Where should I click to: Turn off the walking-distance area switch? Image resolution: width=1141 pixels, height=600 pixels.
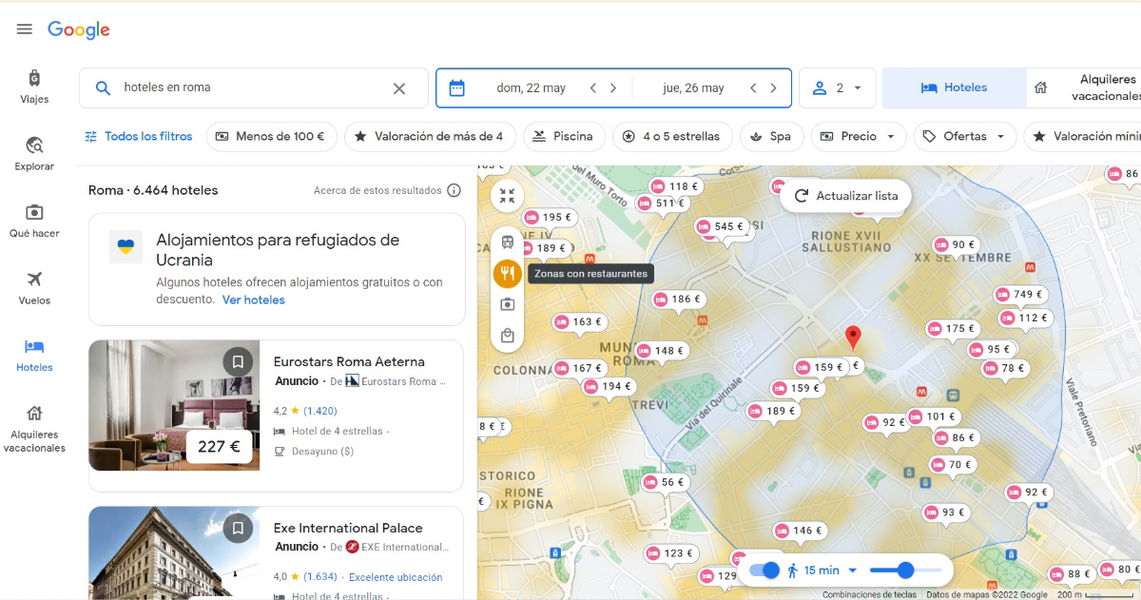764,570
